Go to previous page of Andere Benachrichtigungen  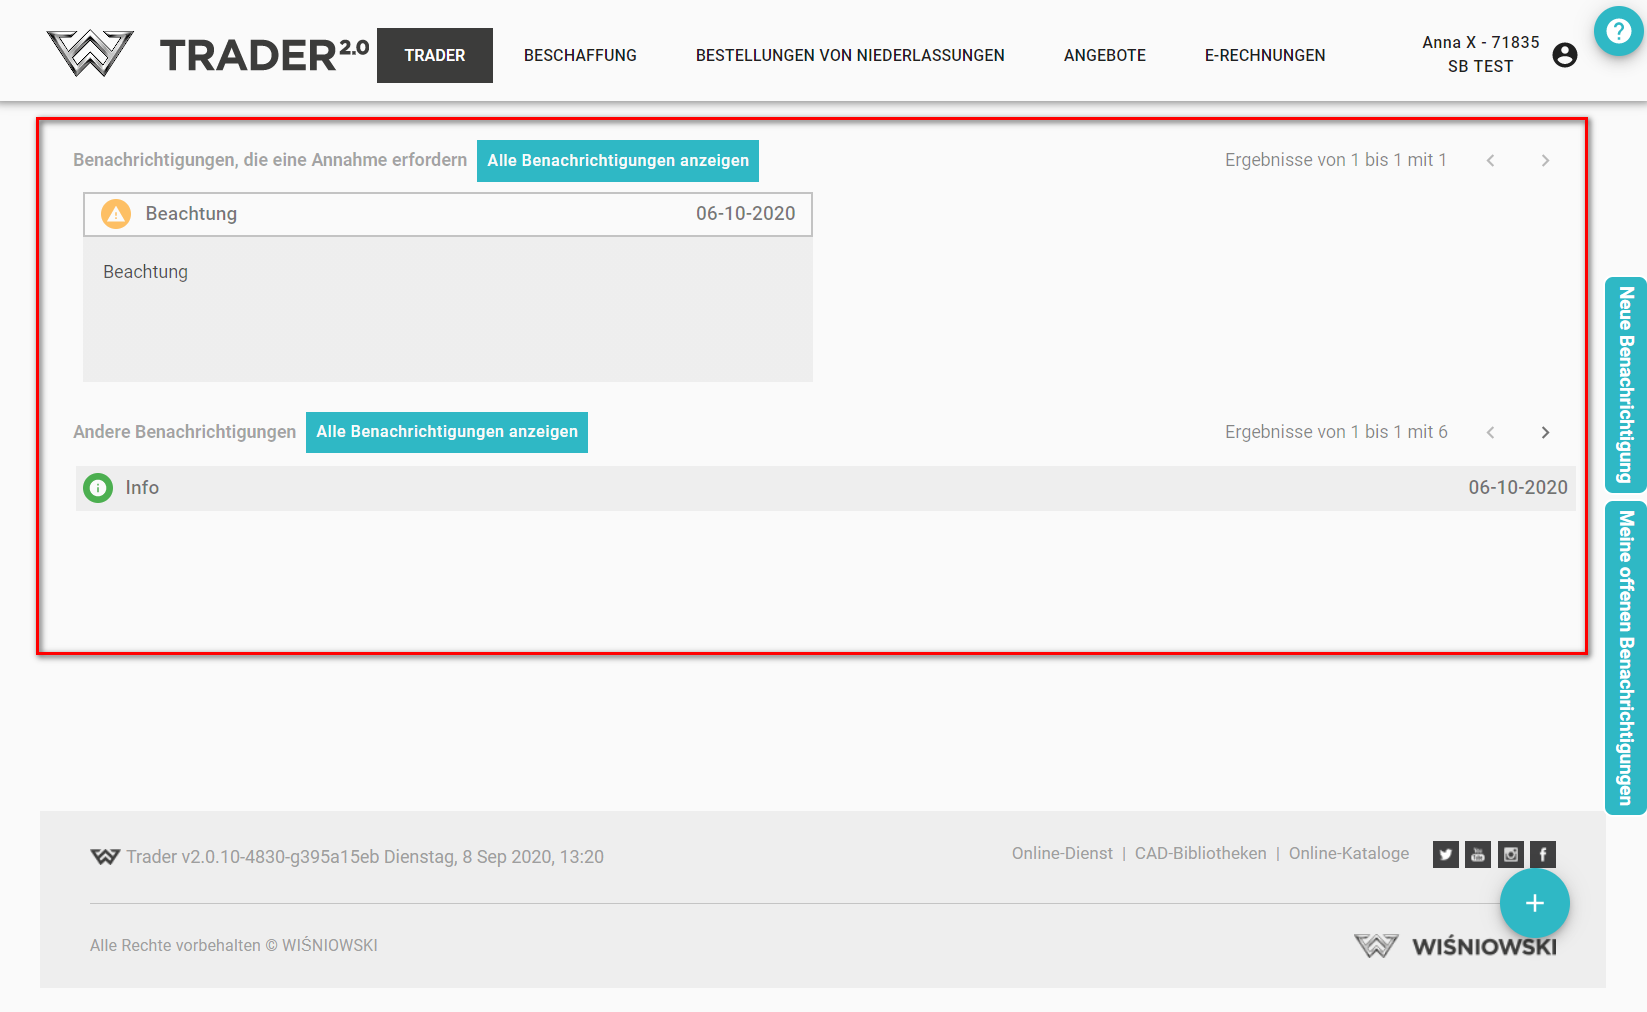click(1490, 432)
